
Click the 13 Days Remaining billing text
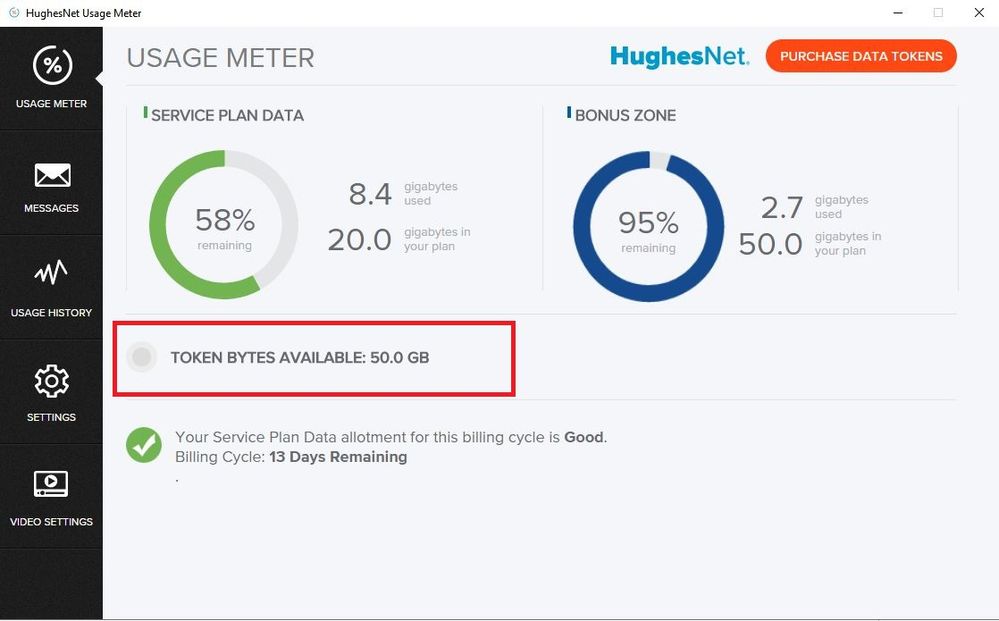pos(338,457)
